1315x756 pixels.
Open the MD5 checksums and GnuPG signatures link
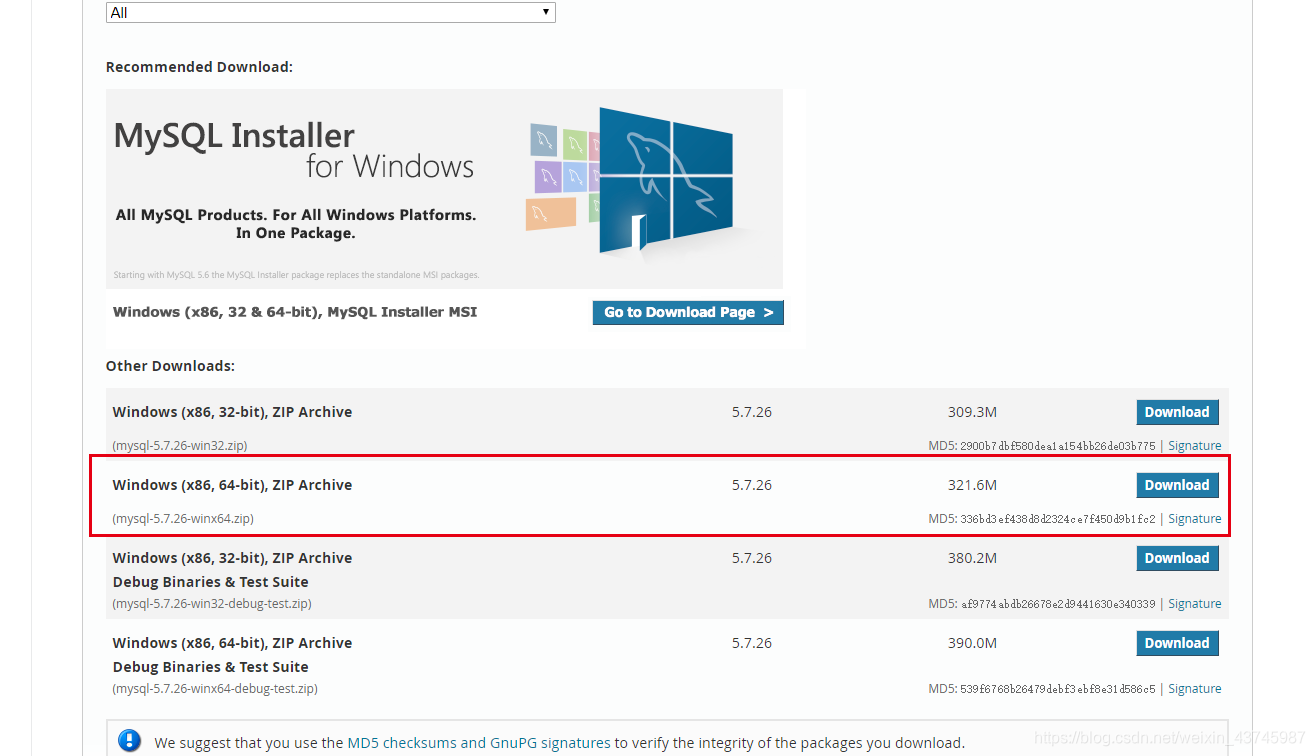pyautogui.click(x=478, y=743)
